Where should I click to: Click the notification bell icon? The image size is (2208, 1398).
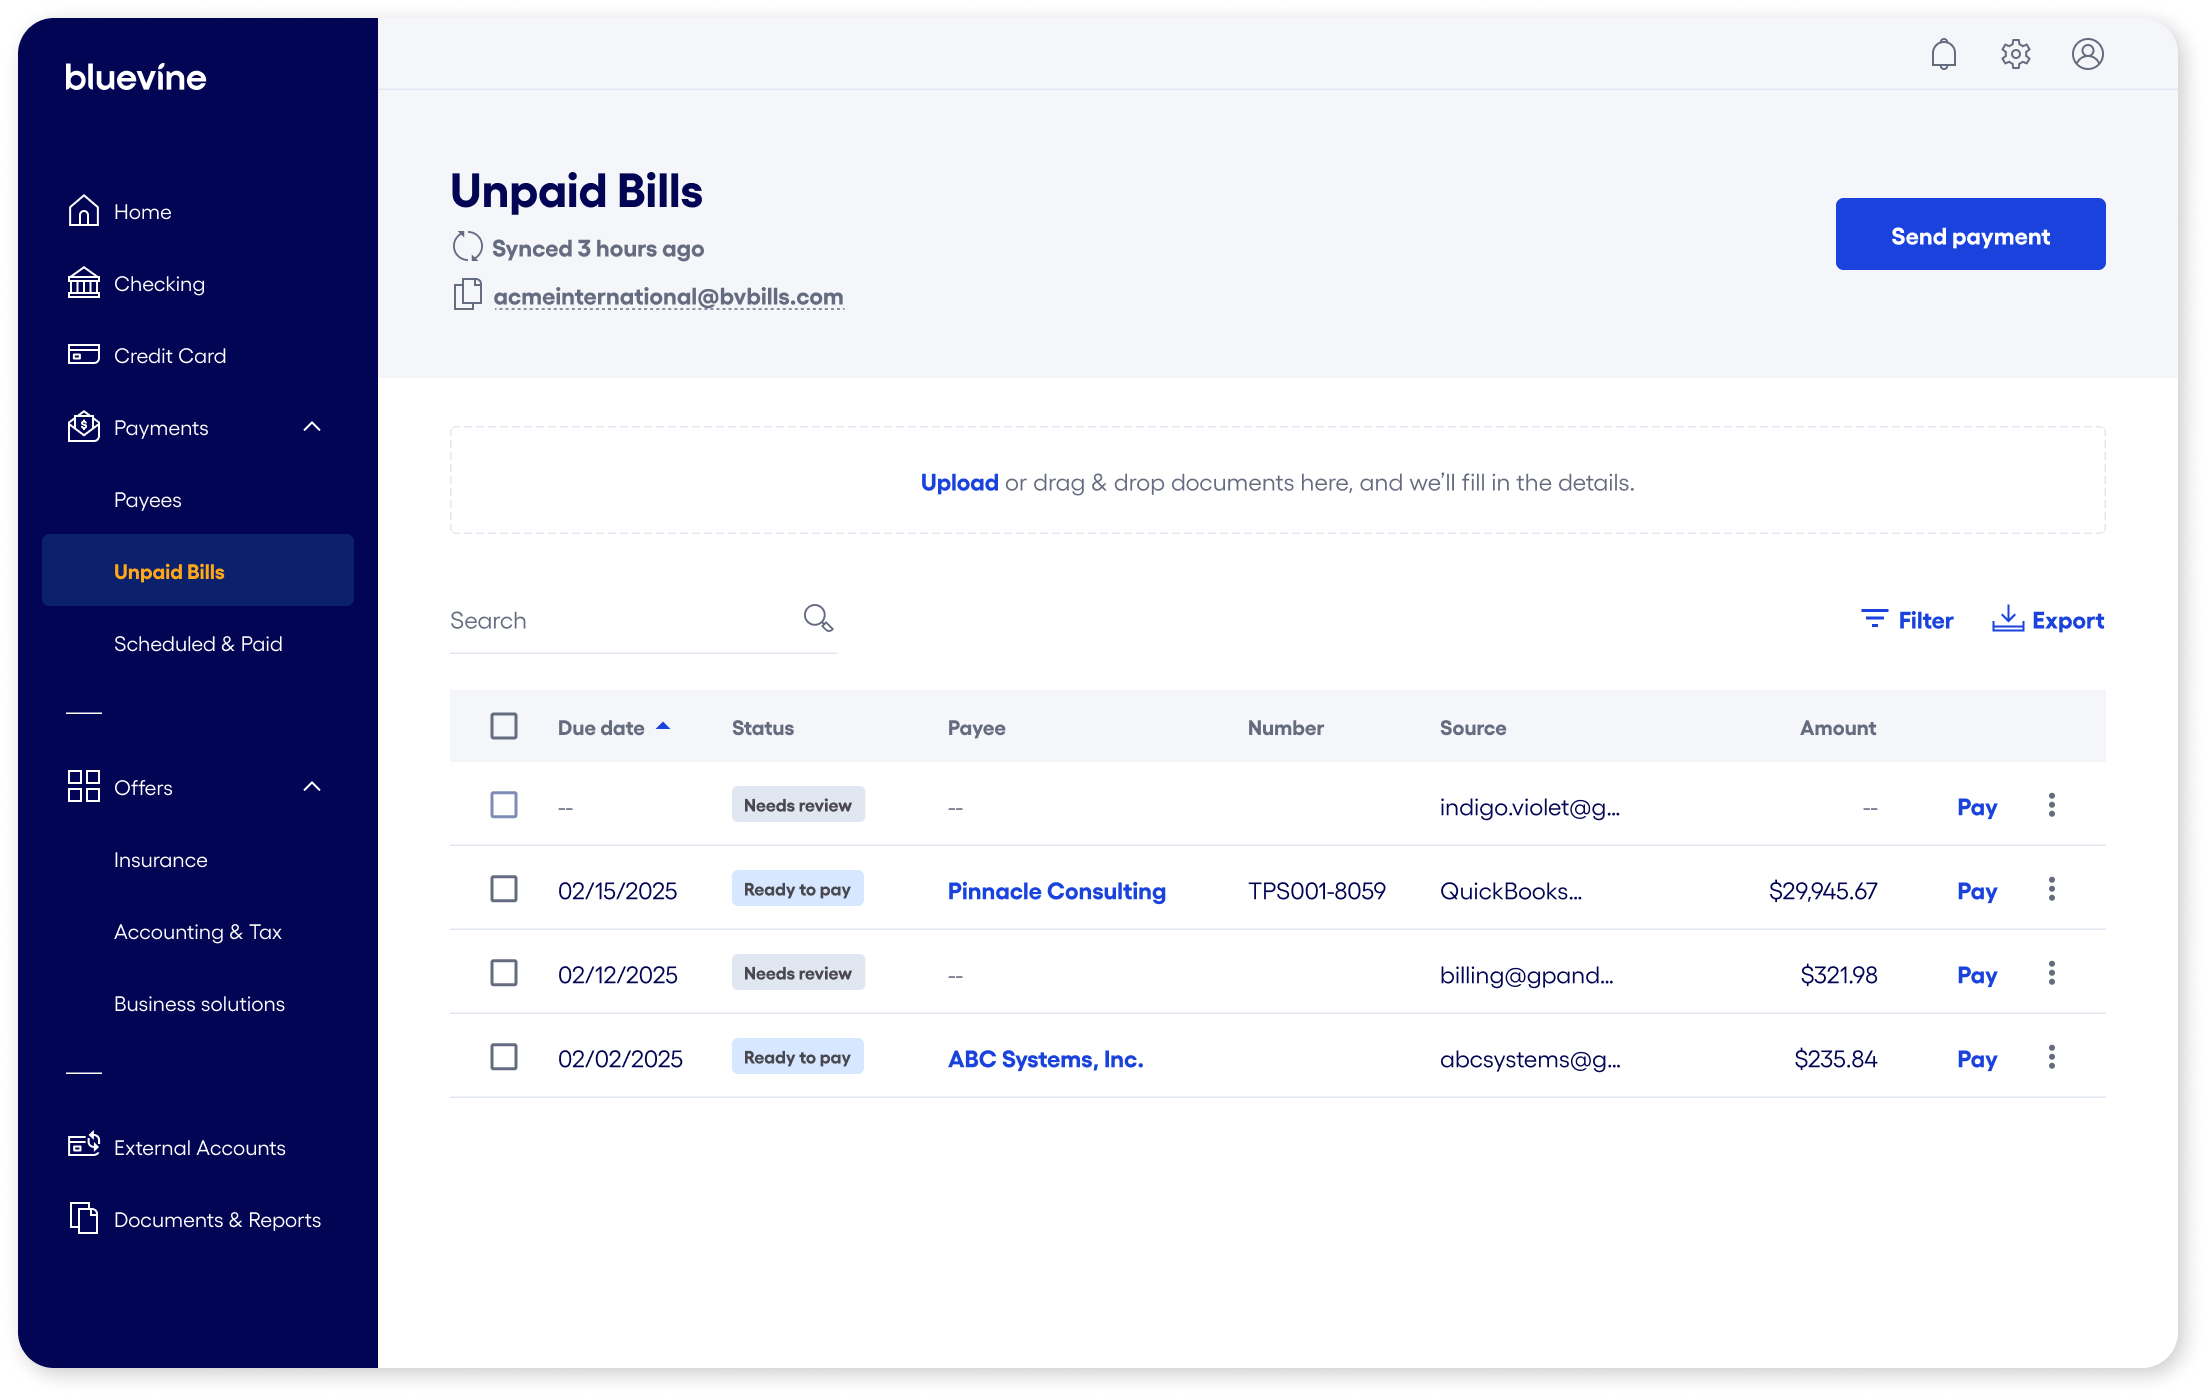tap(1944, 54)
